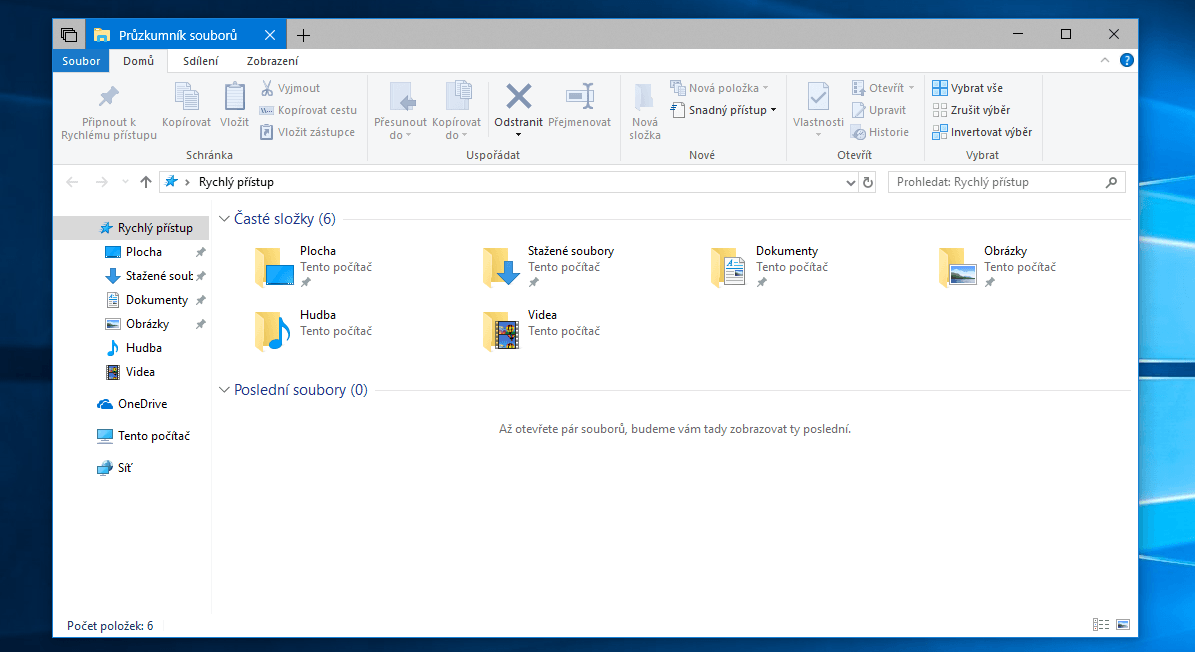Open the help question mark icon
Viewport: 1195px width, 652px height.
pos(1127,61)
